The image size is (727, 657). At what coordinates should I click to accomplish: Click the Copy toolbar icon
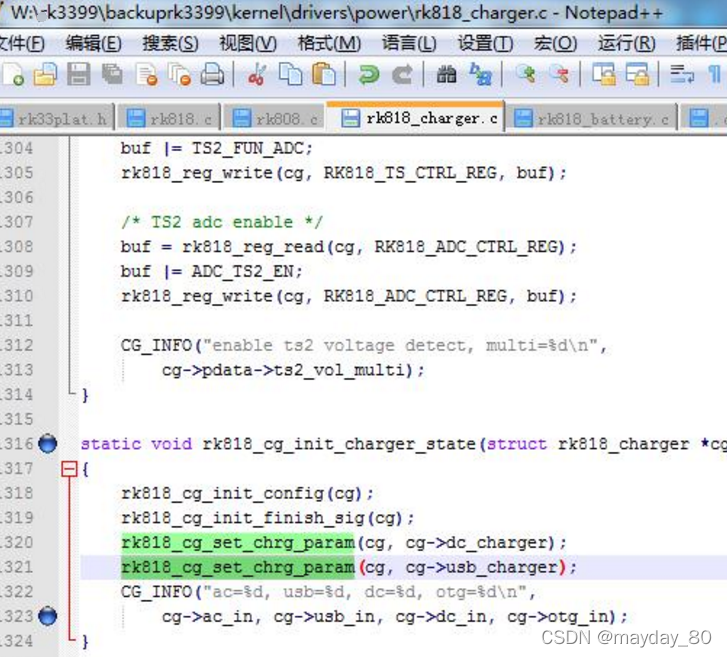click(290, 75)
